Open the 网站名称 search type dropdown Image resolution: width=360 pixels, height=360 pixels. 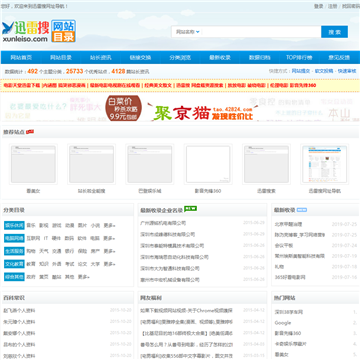(x=188, y=32)
